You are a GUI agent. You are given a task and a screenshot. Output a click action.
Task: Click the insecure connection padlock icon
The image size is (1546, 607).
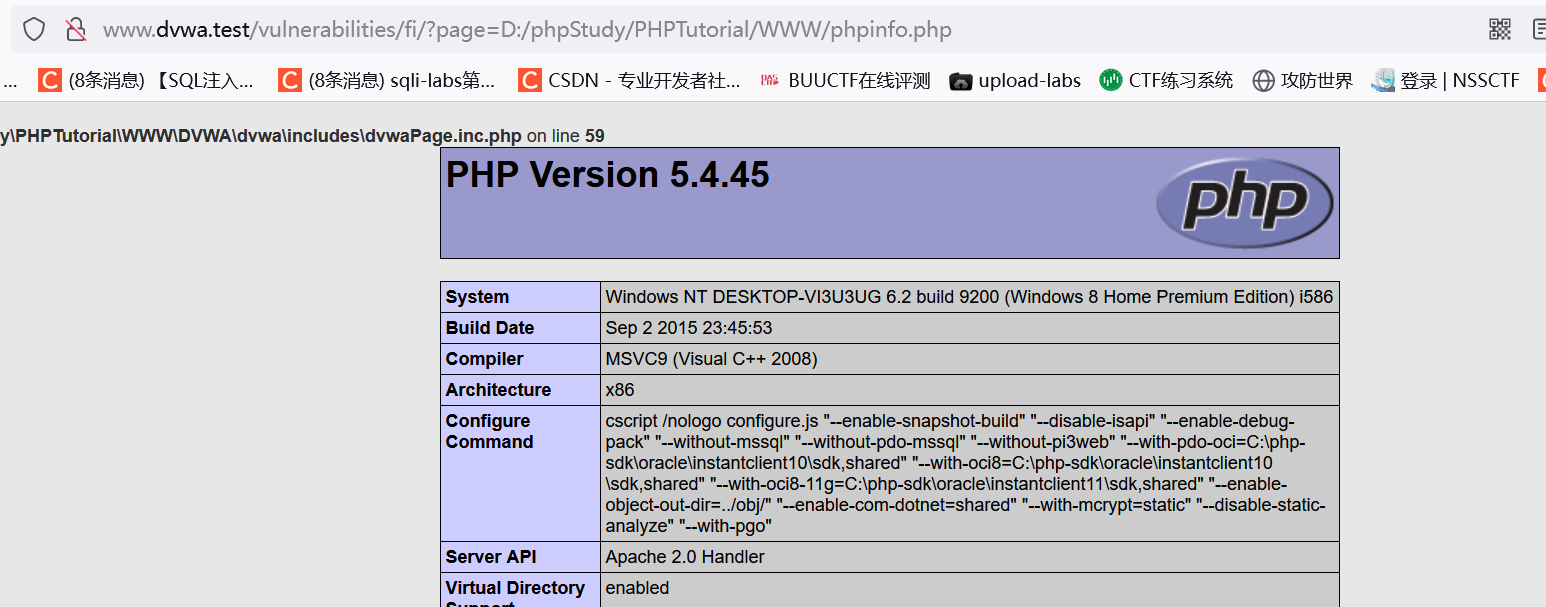coord(76,29)
